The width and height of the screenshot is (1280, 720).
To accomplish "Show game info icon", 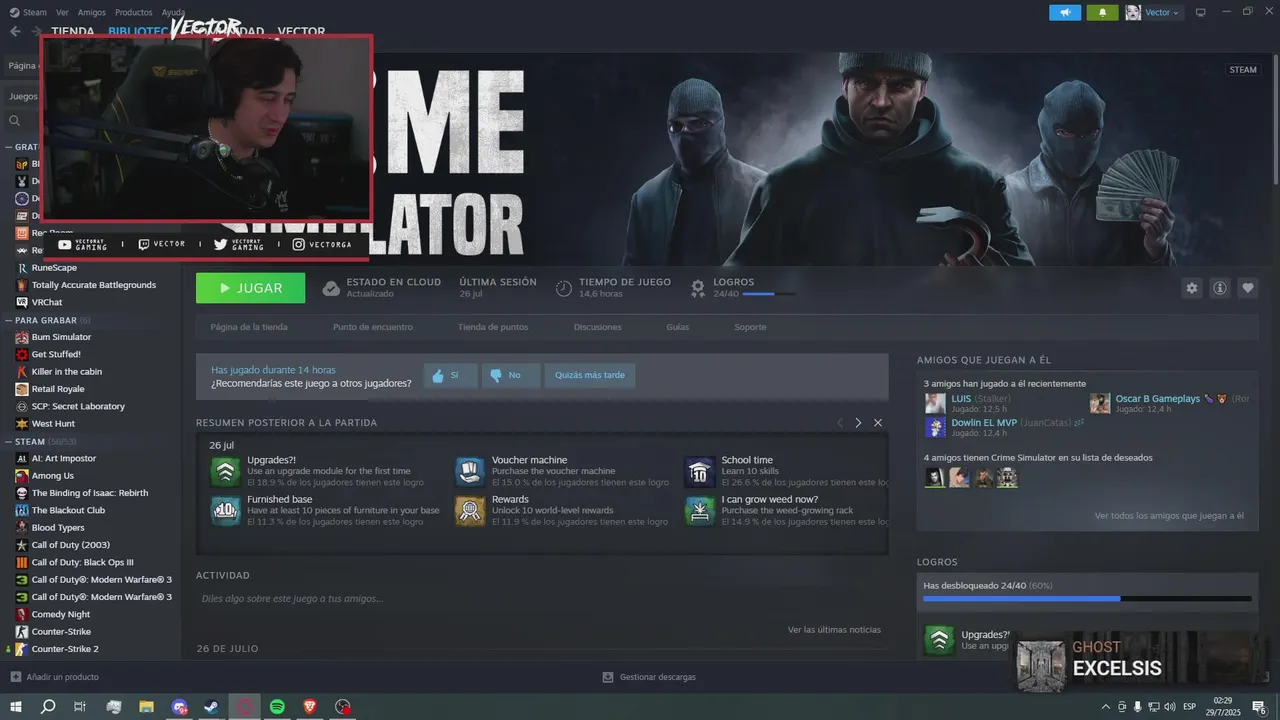I will (1219, 288).
